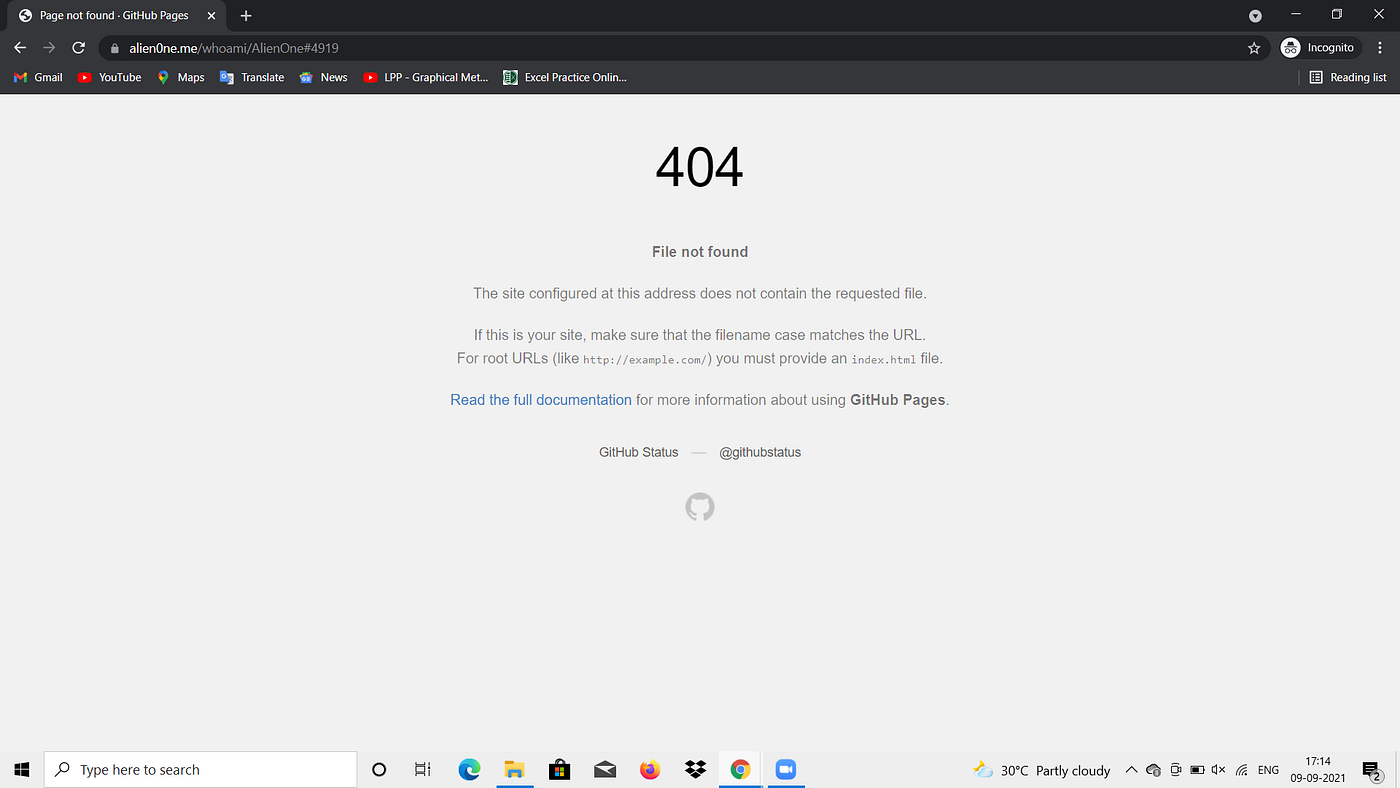Toggle the language to ENG in the tray
The image size is (1400, 788).
(x=1268, y=770)
